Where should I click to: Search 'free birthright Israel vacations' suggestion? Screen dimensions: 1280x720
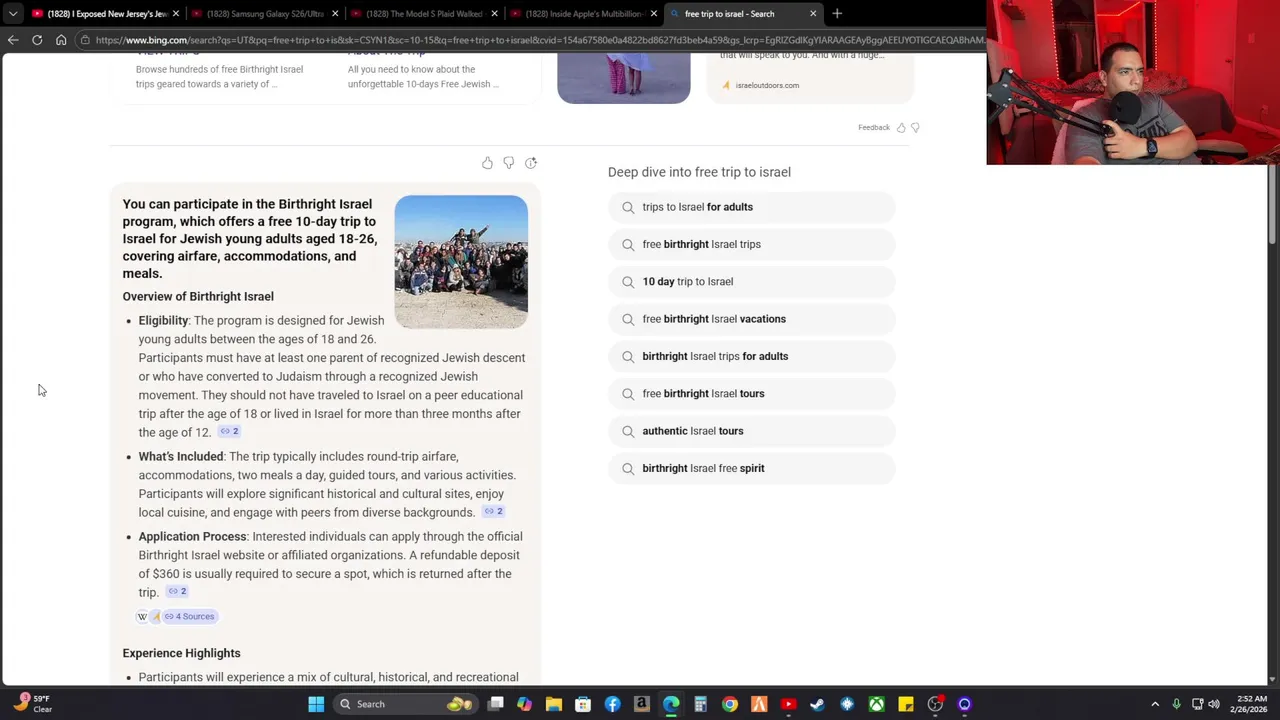point(751,319)
